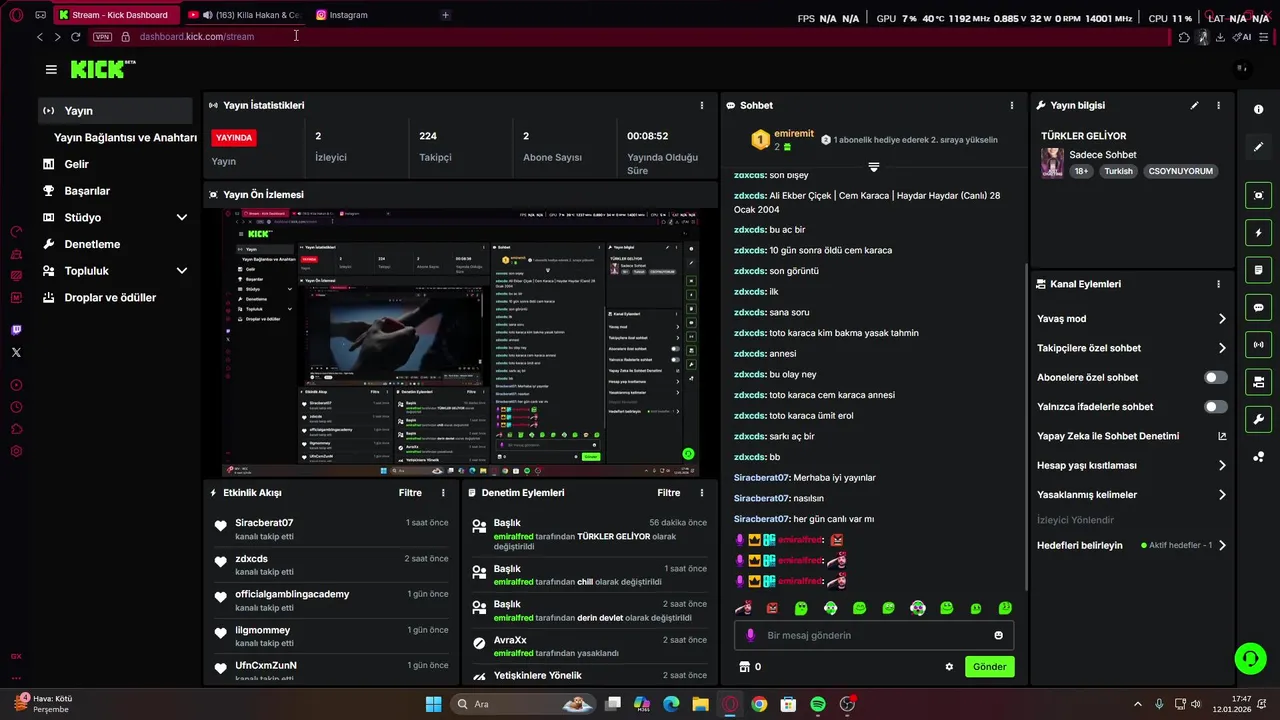Open chat settings gear icon
The image size is (1280, 720).
949,667
